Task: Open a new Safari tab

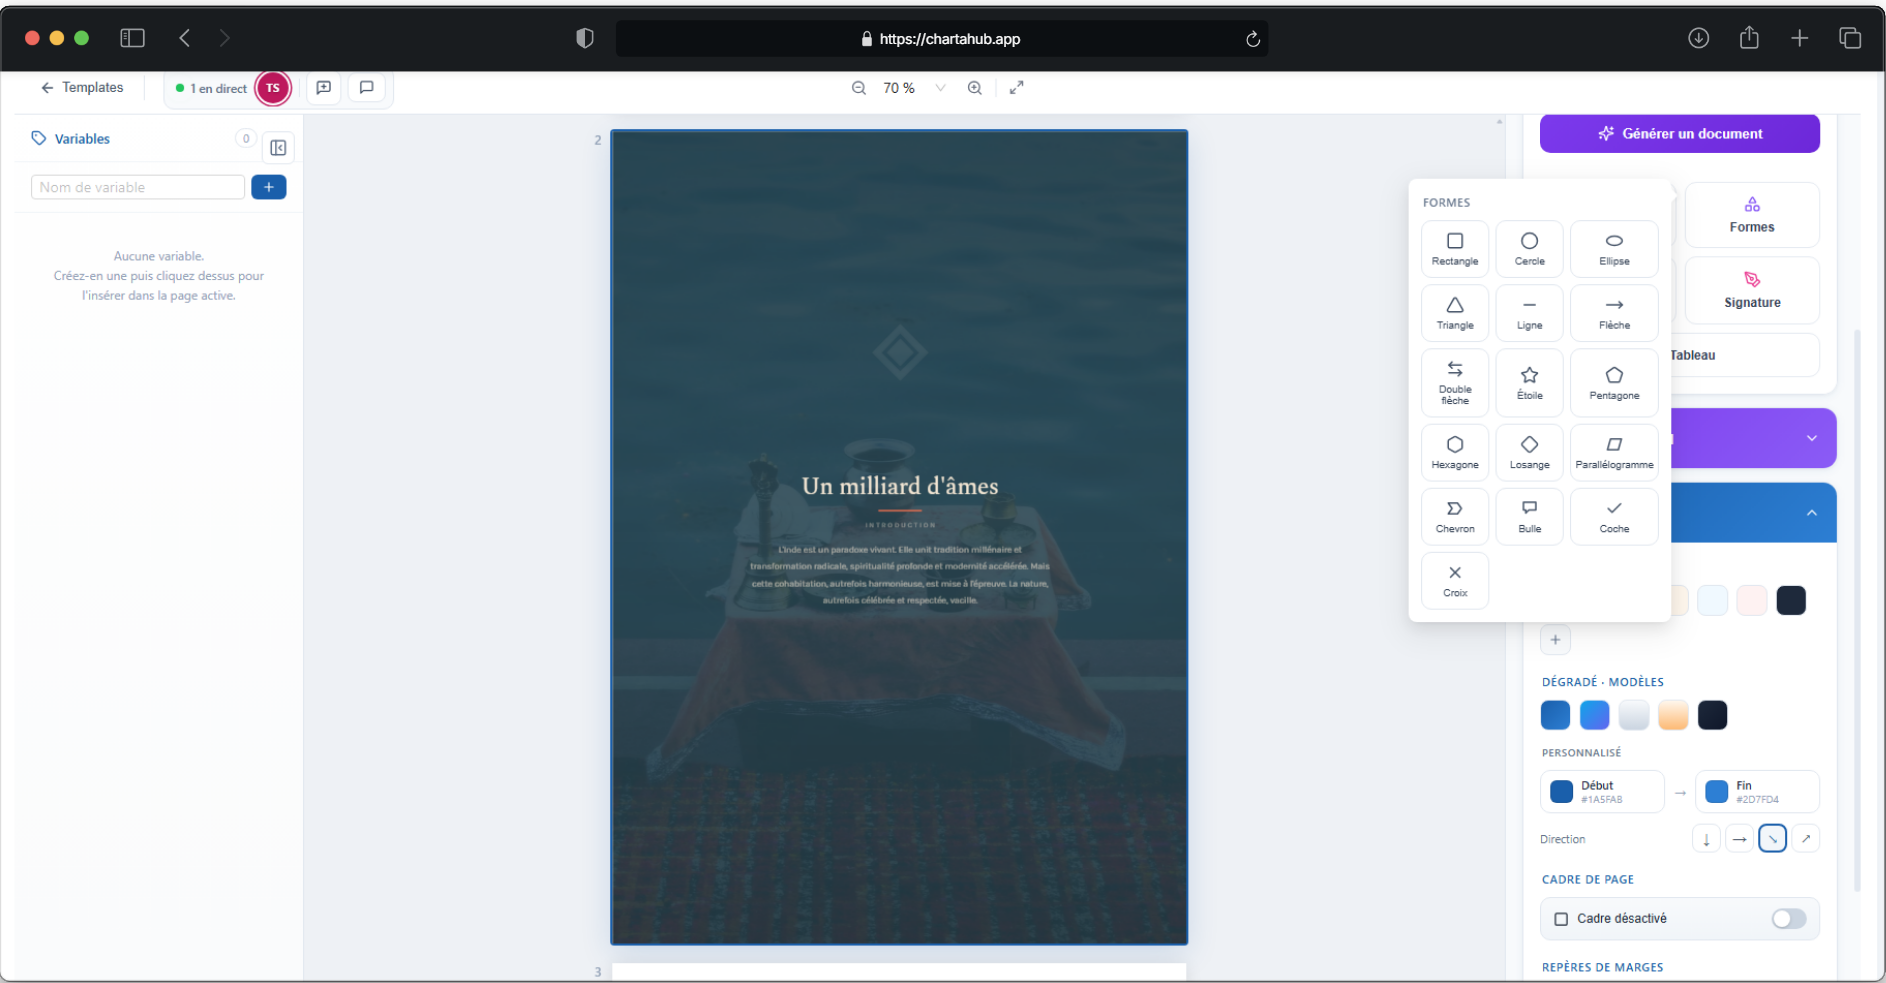Action: [x=1800, y=38]
